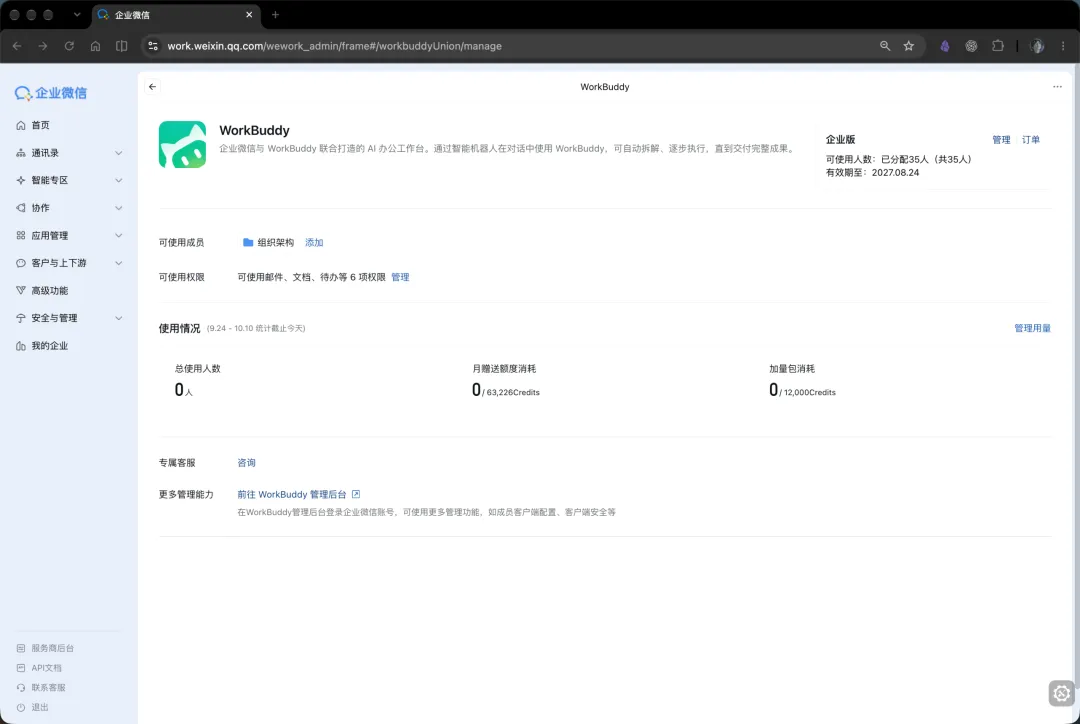Open the browser extensions puzzle icon
Screen dimensions: 1080x724
point(997,46)
